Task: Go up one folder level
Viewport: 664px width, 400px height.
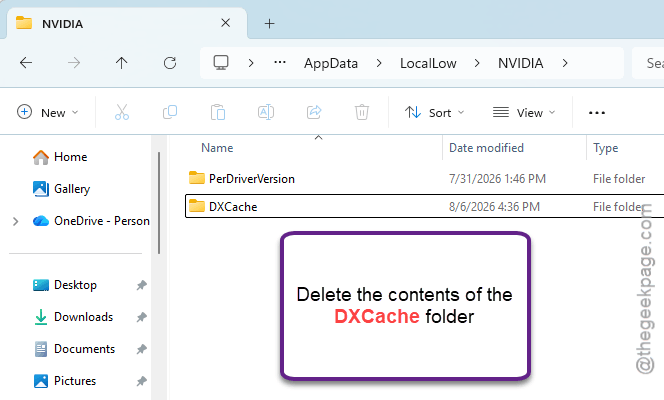Action: (122, 63)
